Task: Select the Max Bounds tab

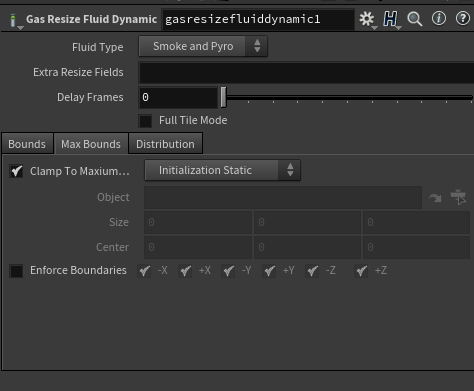Action: 91,144
